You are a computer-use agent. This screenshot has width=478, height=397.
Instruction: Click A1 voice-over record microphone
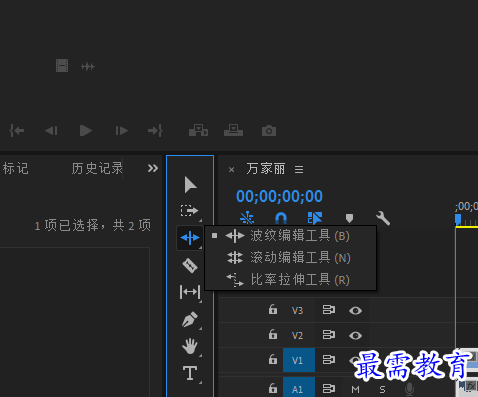409,389
